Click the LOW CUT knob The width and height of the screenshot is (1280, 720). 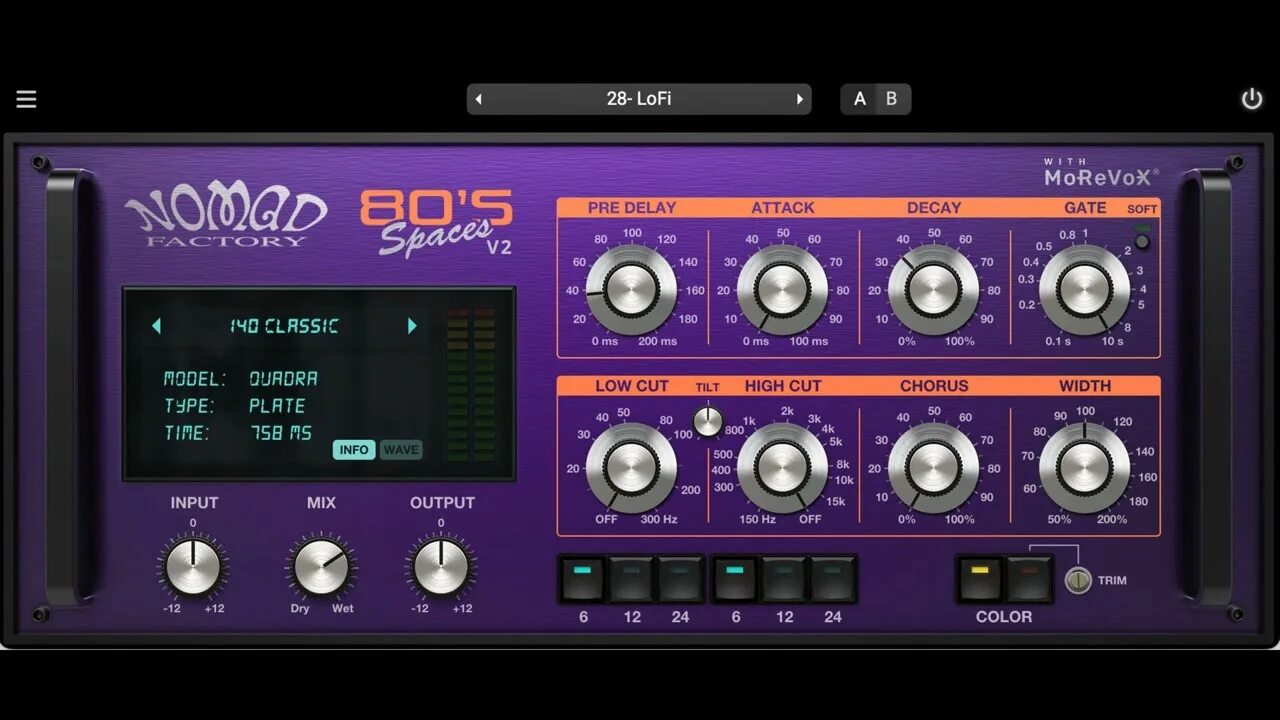point(631,468)
